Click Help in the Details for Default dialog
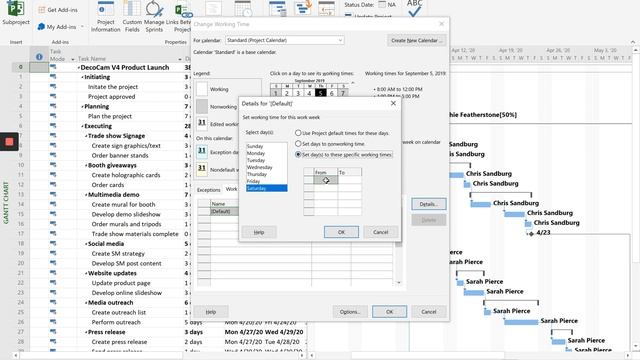Viewport: 640px width, 360px height. (x=259, y=232)
